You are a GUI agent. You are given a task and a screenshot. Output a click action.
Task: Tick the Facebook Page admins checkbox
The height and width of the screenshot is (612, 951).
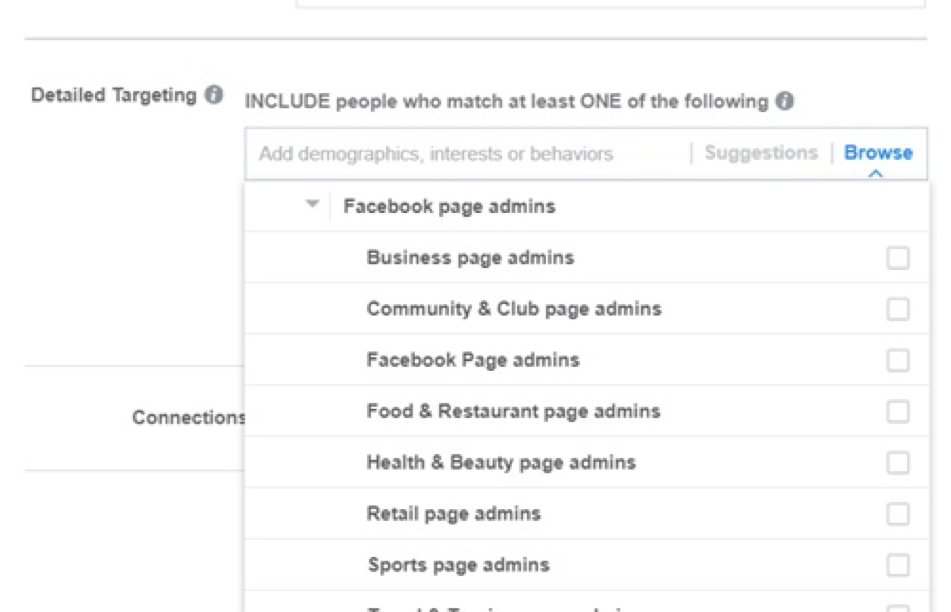898,360
